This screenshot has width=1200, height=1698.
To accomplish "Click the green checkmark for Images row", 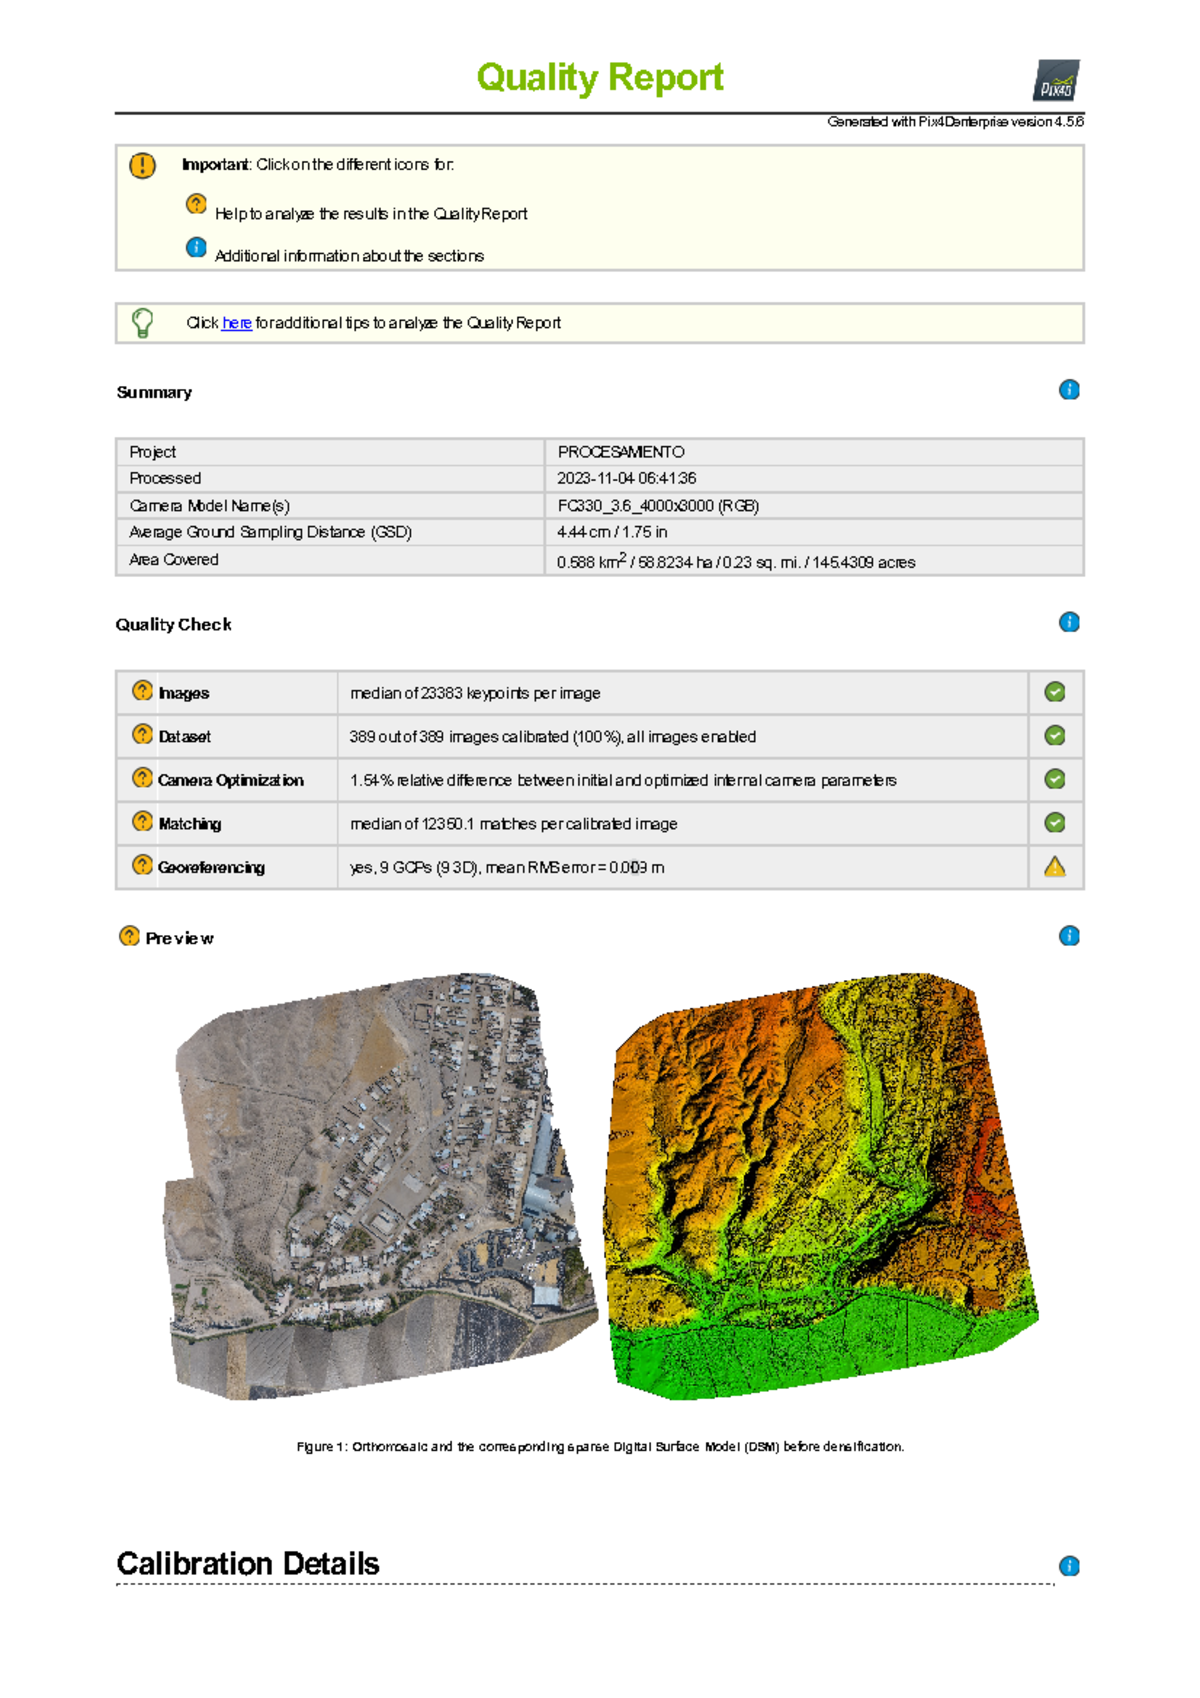I will (1055, 692).
